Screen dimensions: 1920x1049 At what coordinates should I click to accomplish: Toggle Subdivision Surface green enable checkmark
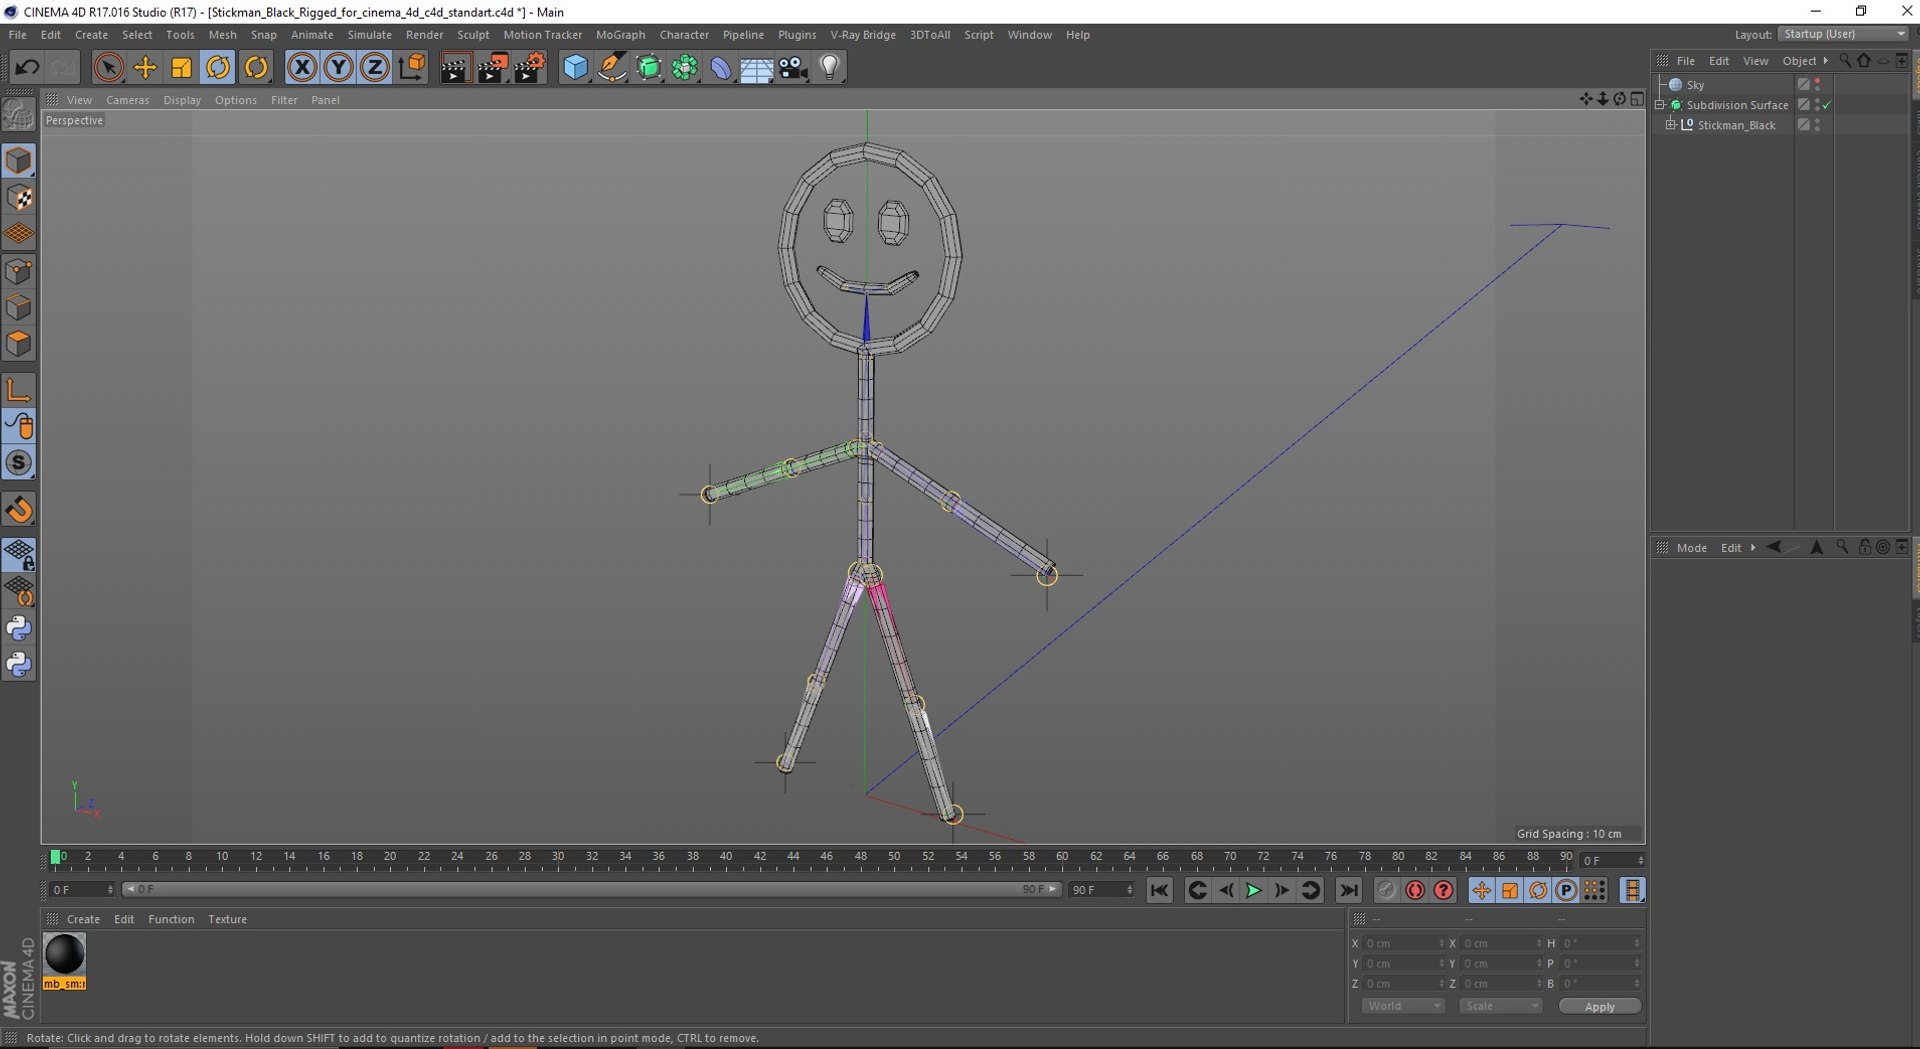pyautogui.click(x=1827, y=105)
